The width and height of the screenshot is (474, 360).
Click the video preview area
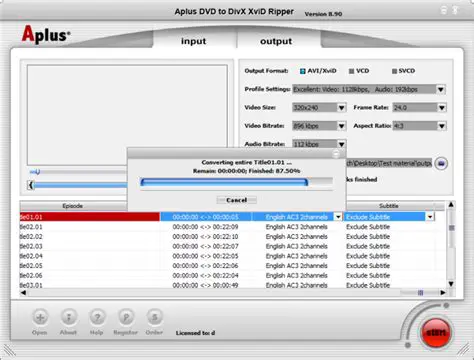127,115
